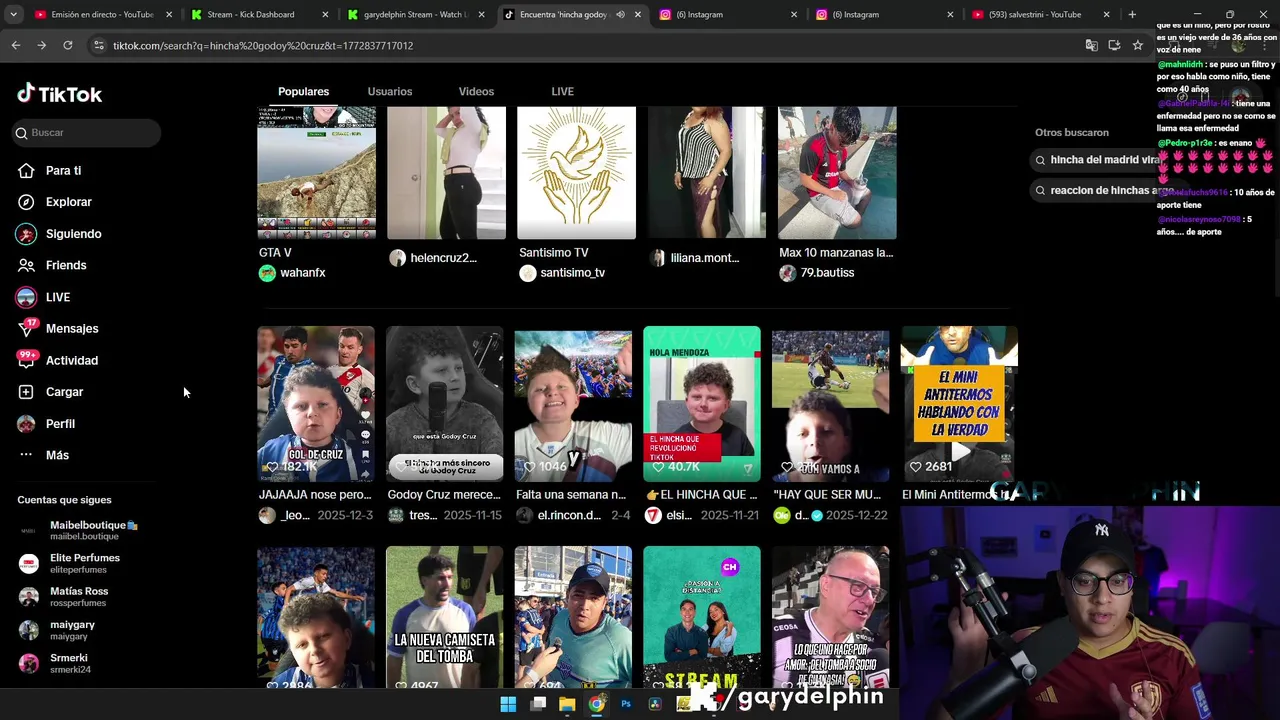Open 79.bautiss user profile
The image size is (1280, 720).
[817, 273]
